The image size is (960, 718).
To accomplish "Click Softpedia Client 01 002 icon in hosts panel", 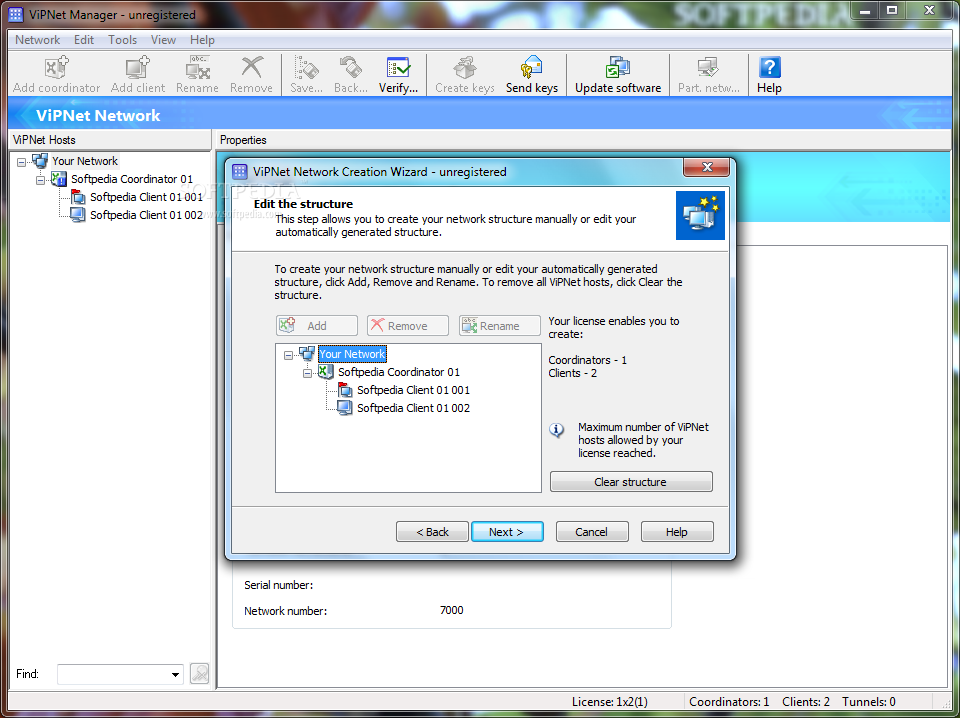I will [x=78, y=215].
